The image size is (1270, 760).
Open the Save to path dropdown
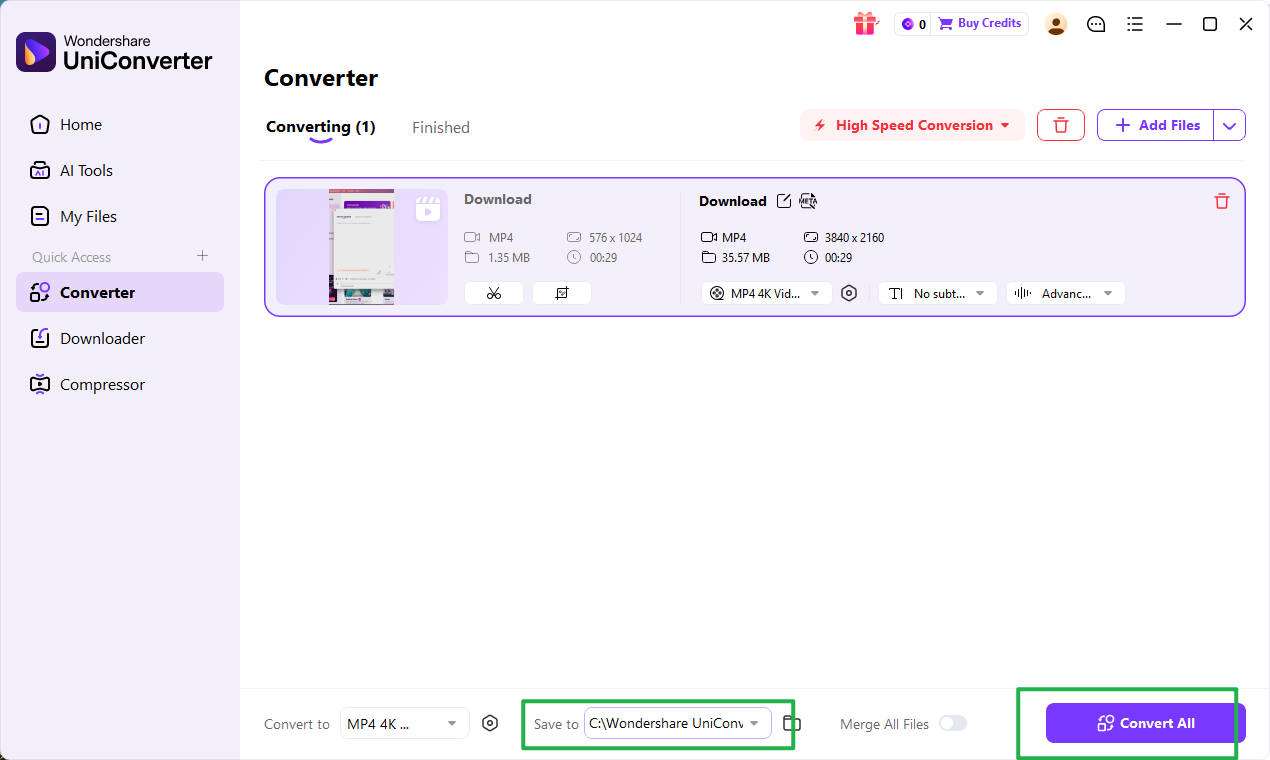pyautogui.click(x=678, y=723)
